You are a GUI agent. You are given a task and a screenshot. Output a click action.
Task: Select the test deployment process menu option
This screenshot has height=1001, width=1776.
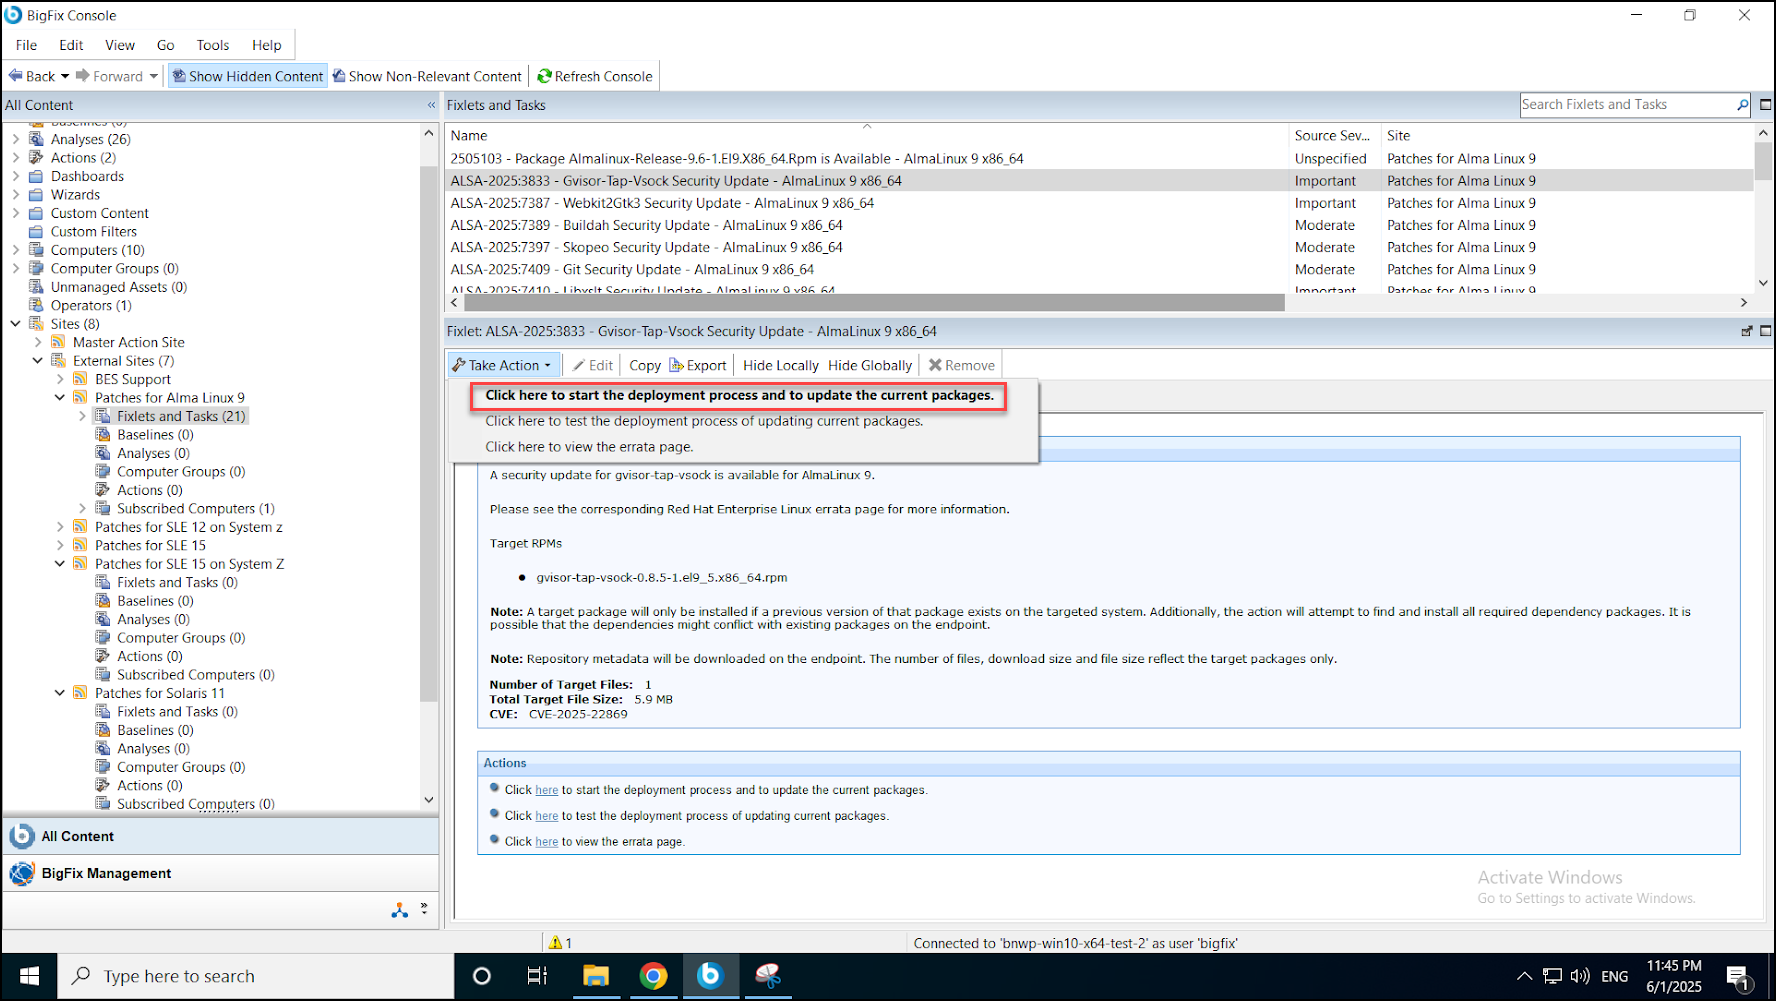tap(704, 421)
